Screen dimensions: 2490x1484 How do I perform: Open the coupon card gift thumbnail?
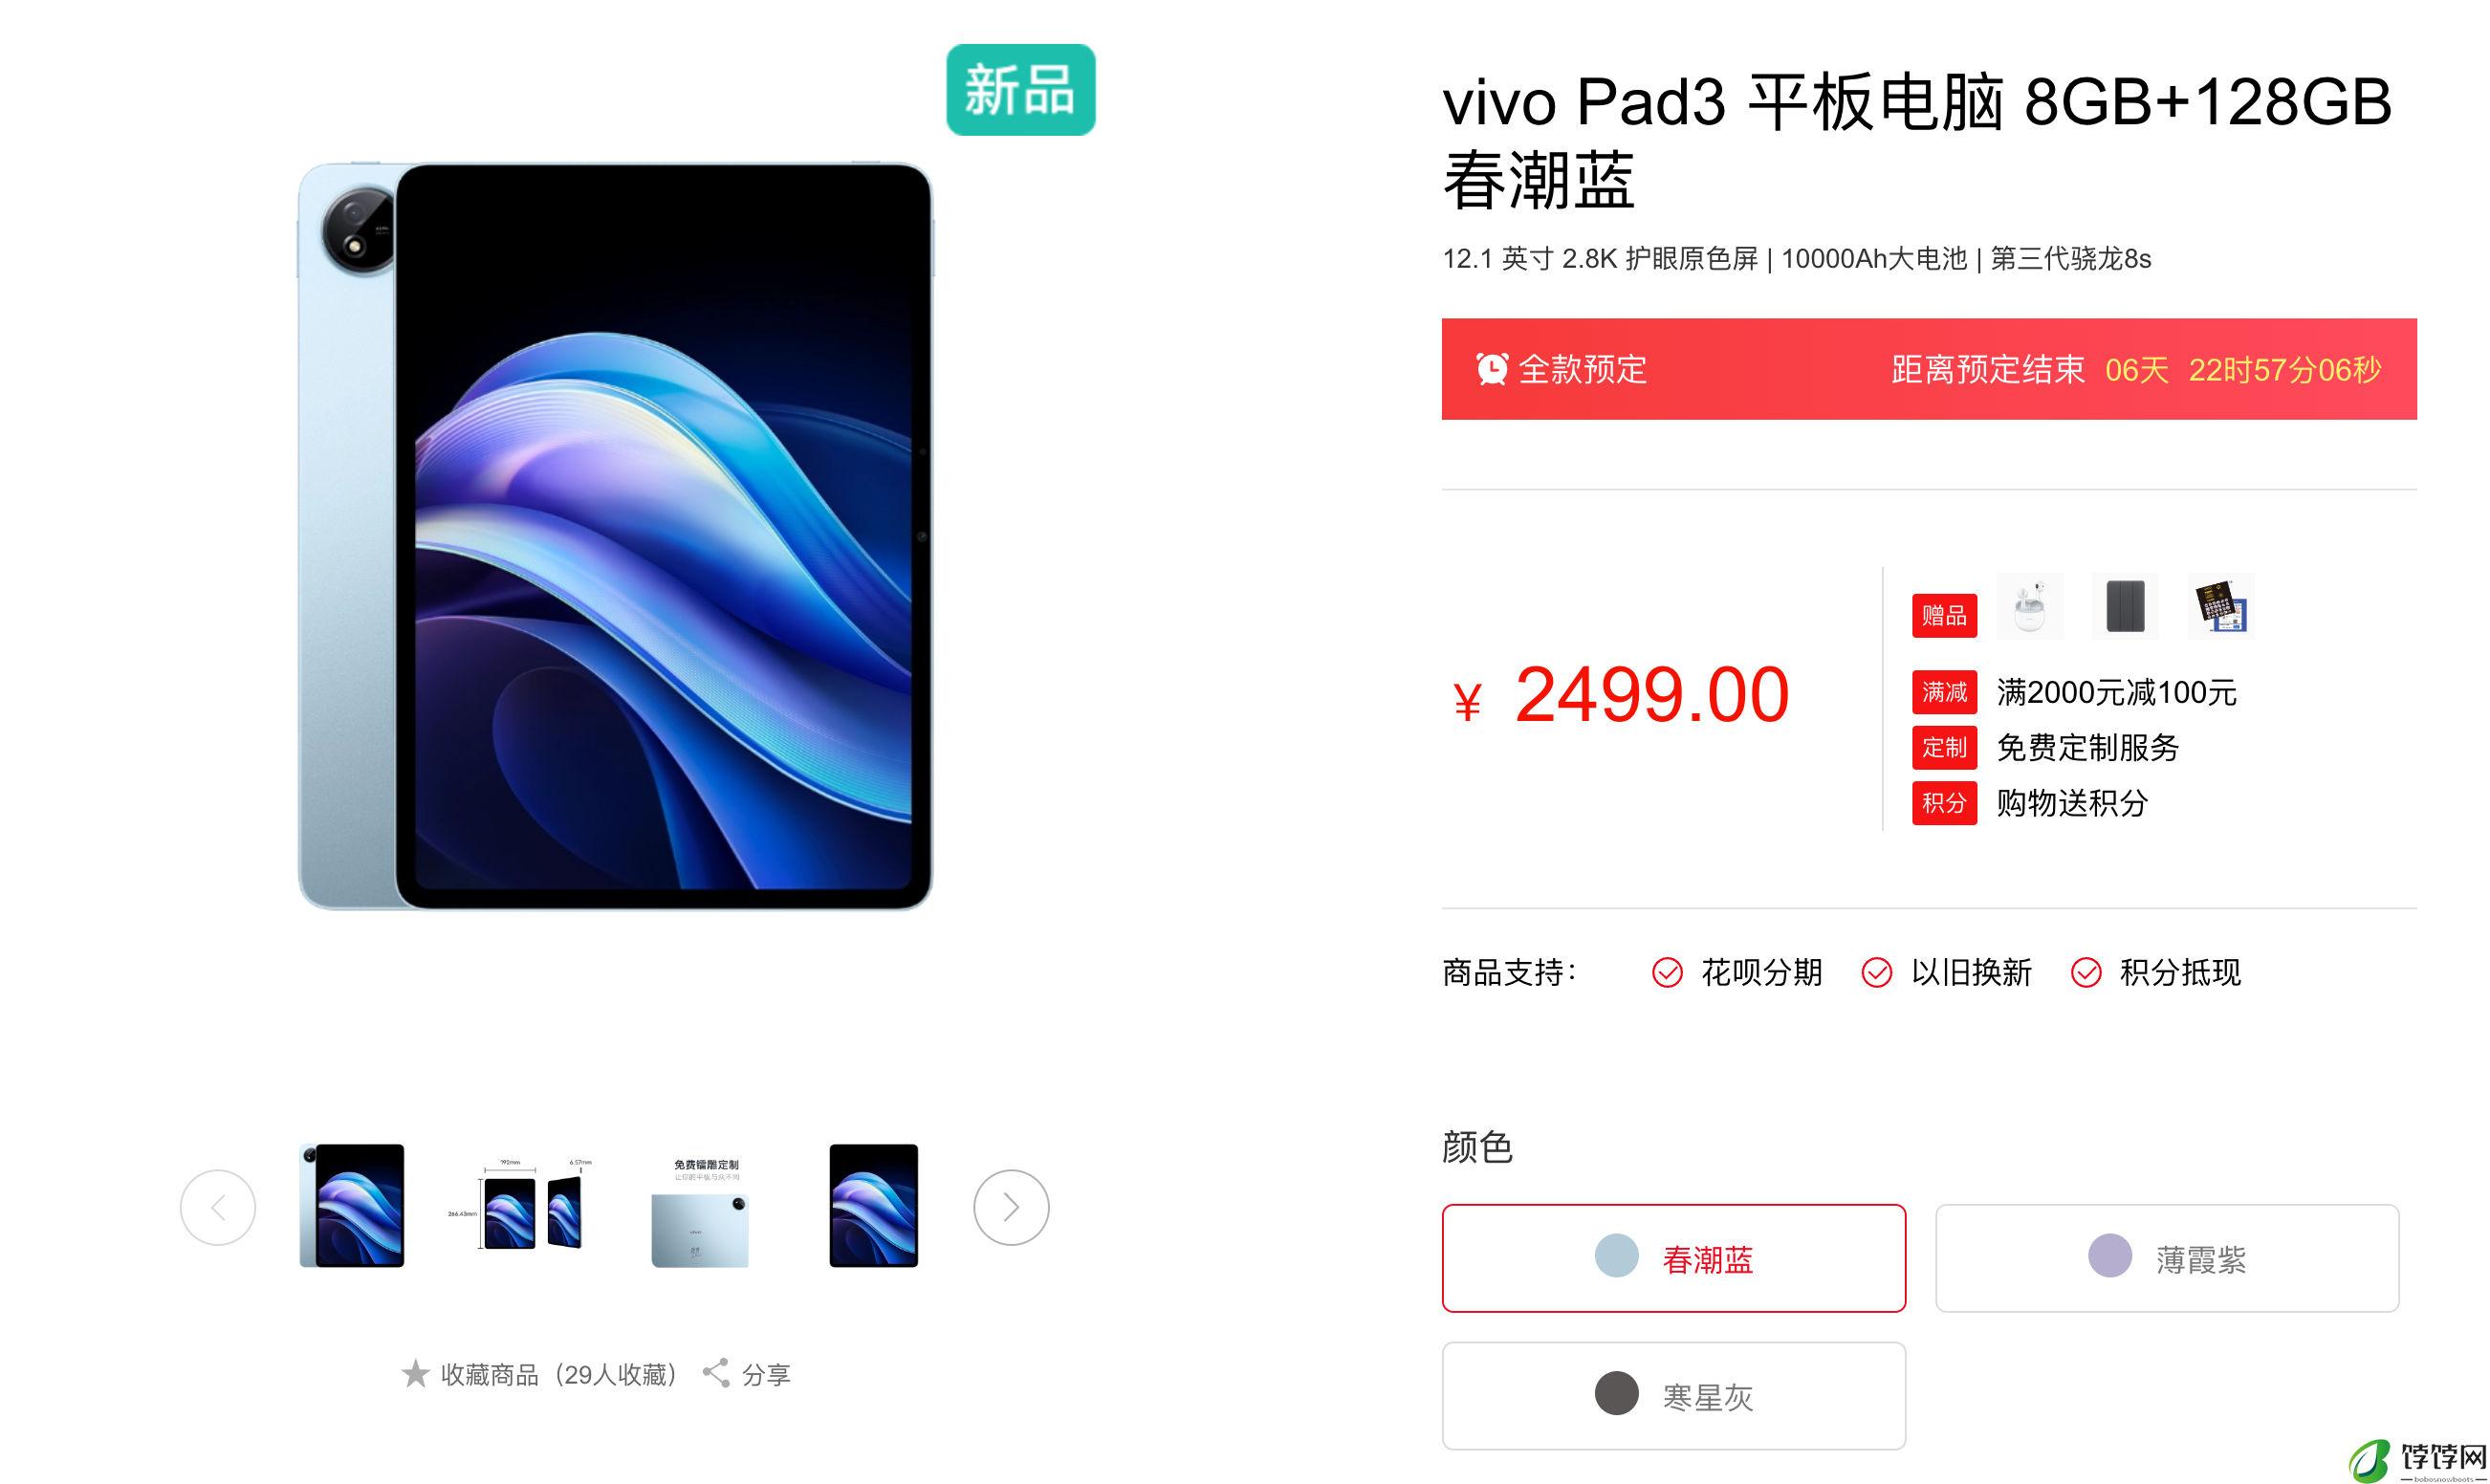2221,606
